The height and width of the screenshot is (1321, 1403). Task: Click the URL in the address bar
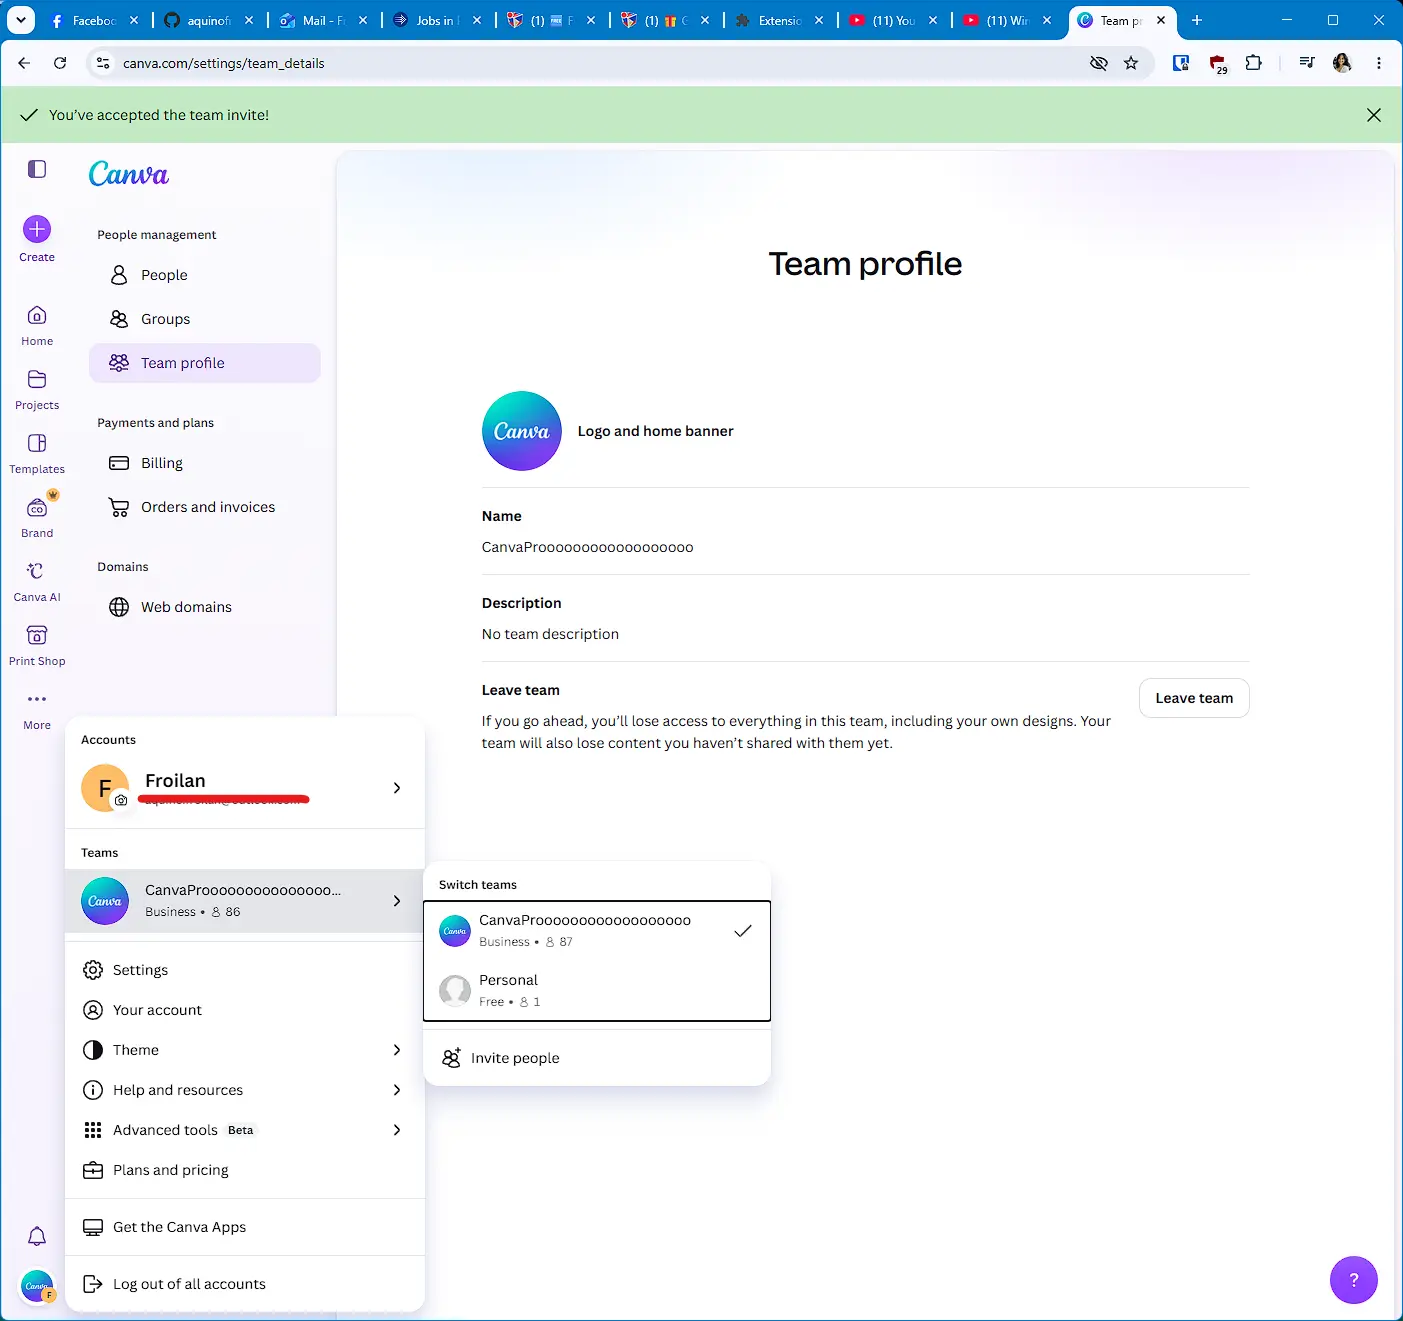pos(224,63)
